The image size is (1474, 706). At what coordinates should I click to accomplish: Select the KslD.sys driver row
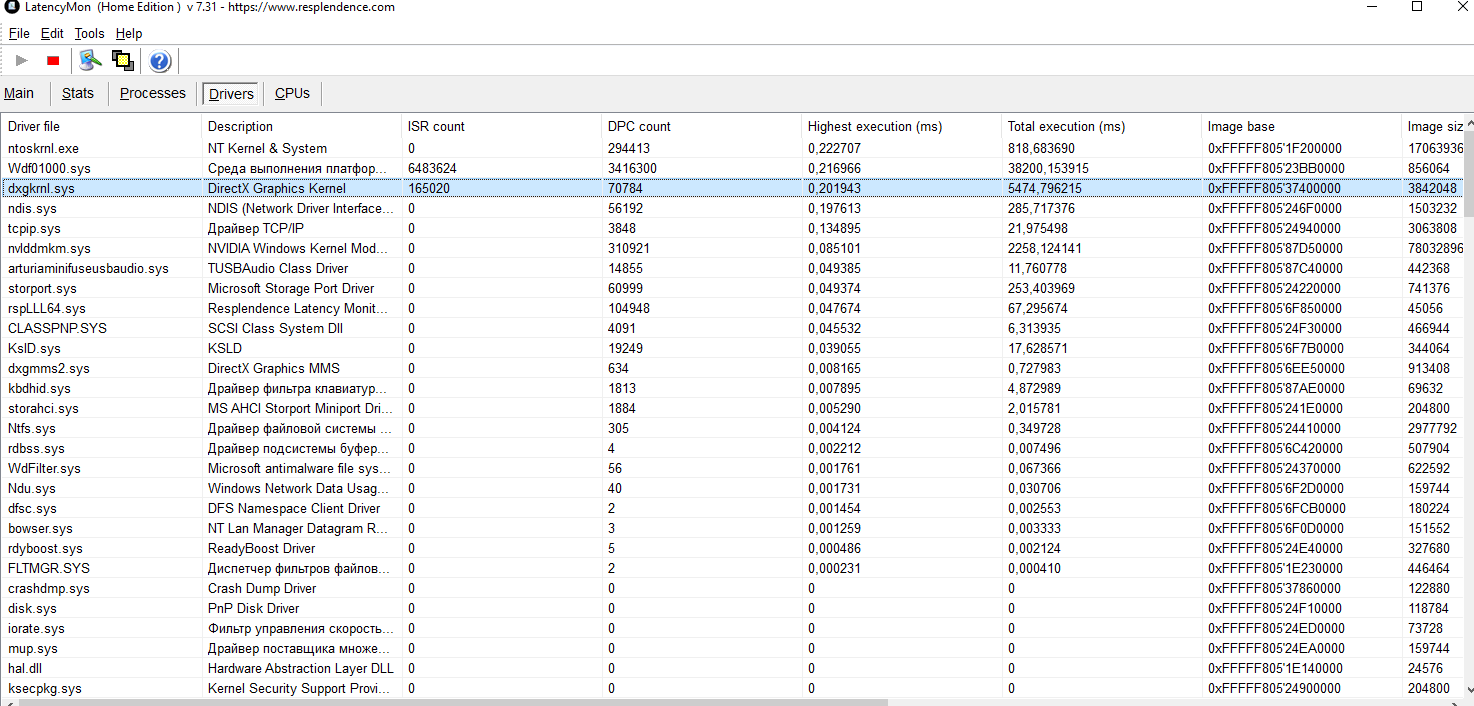[732, 348]
